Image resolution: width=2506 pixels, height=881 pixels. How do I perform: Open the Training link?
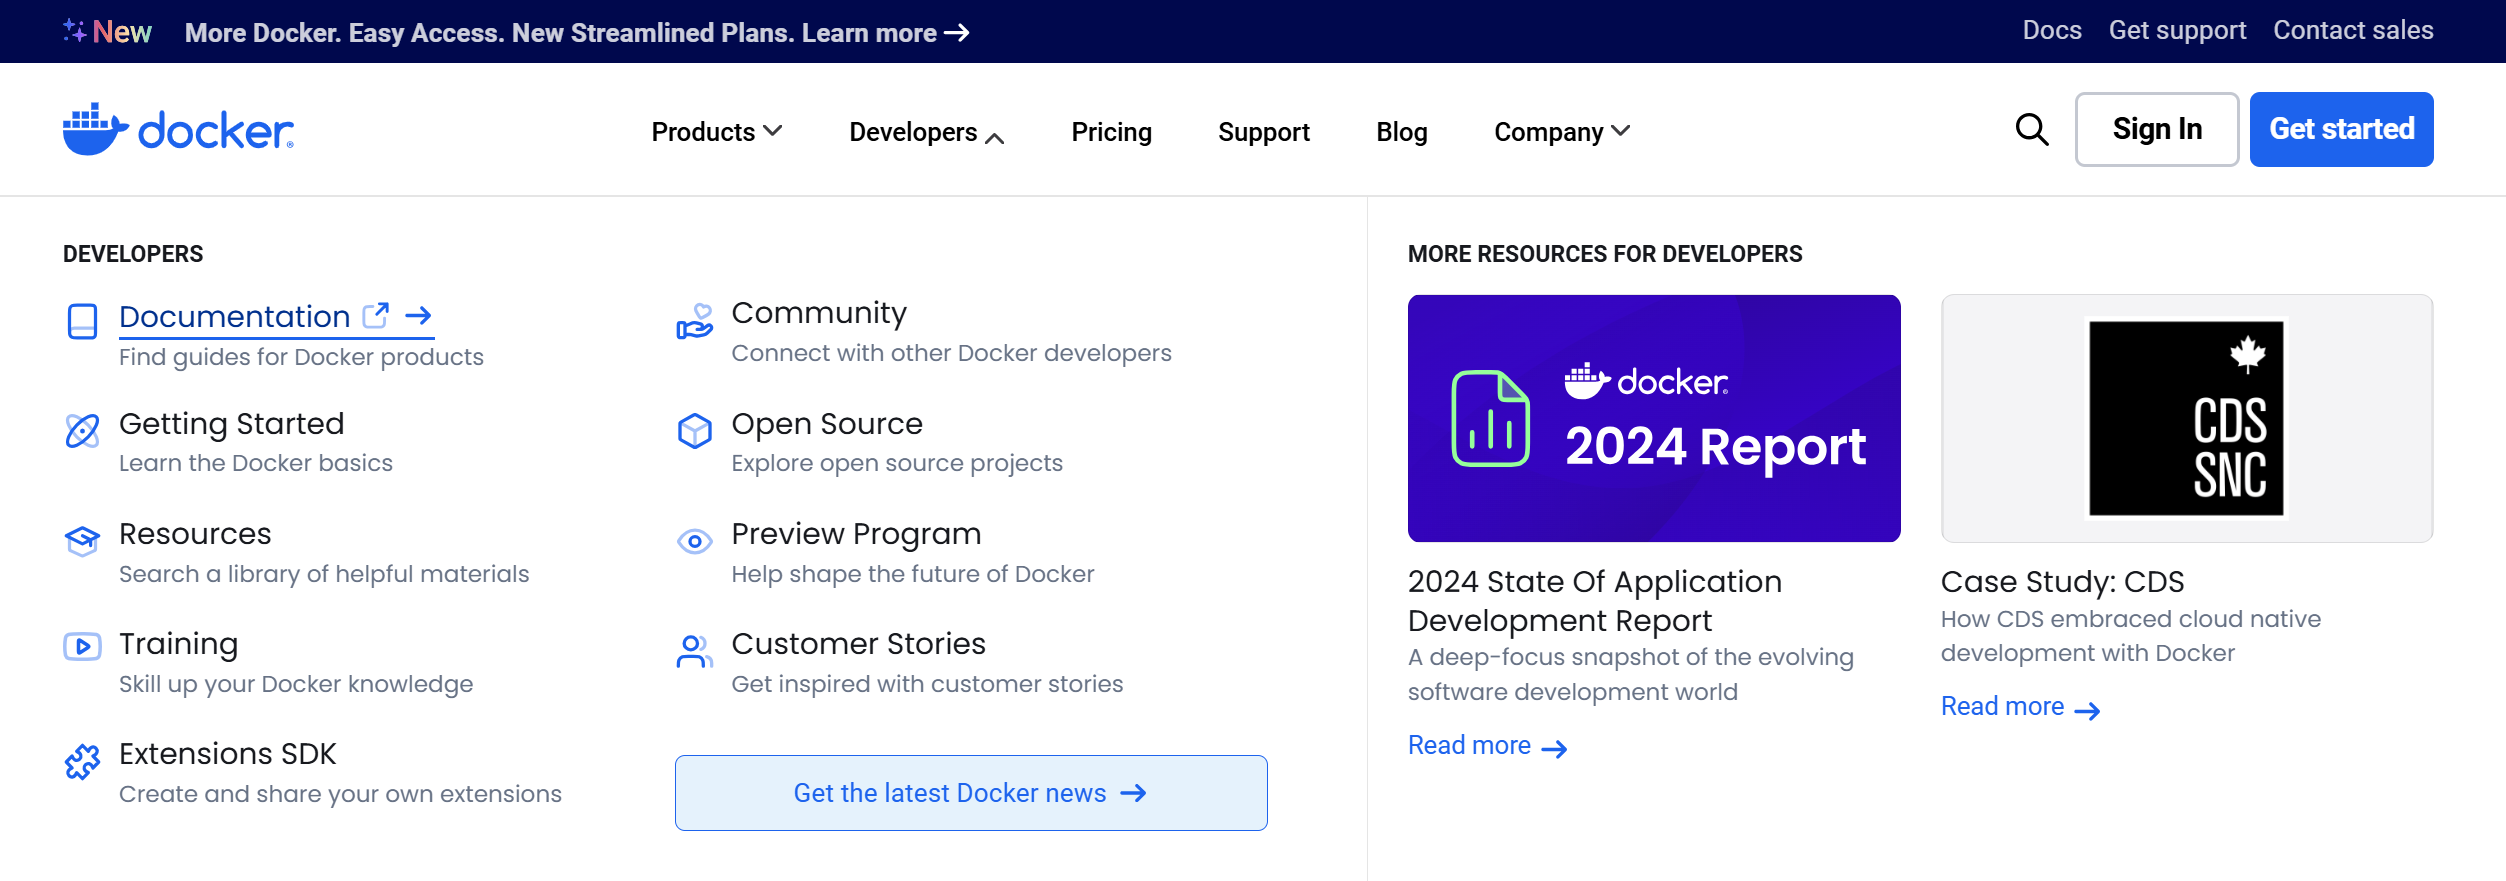[179, 644]
